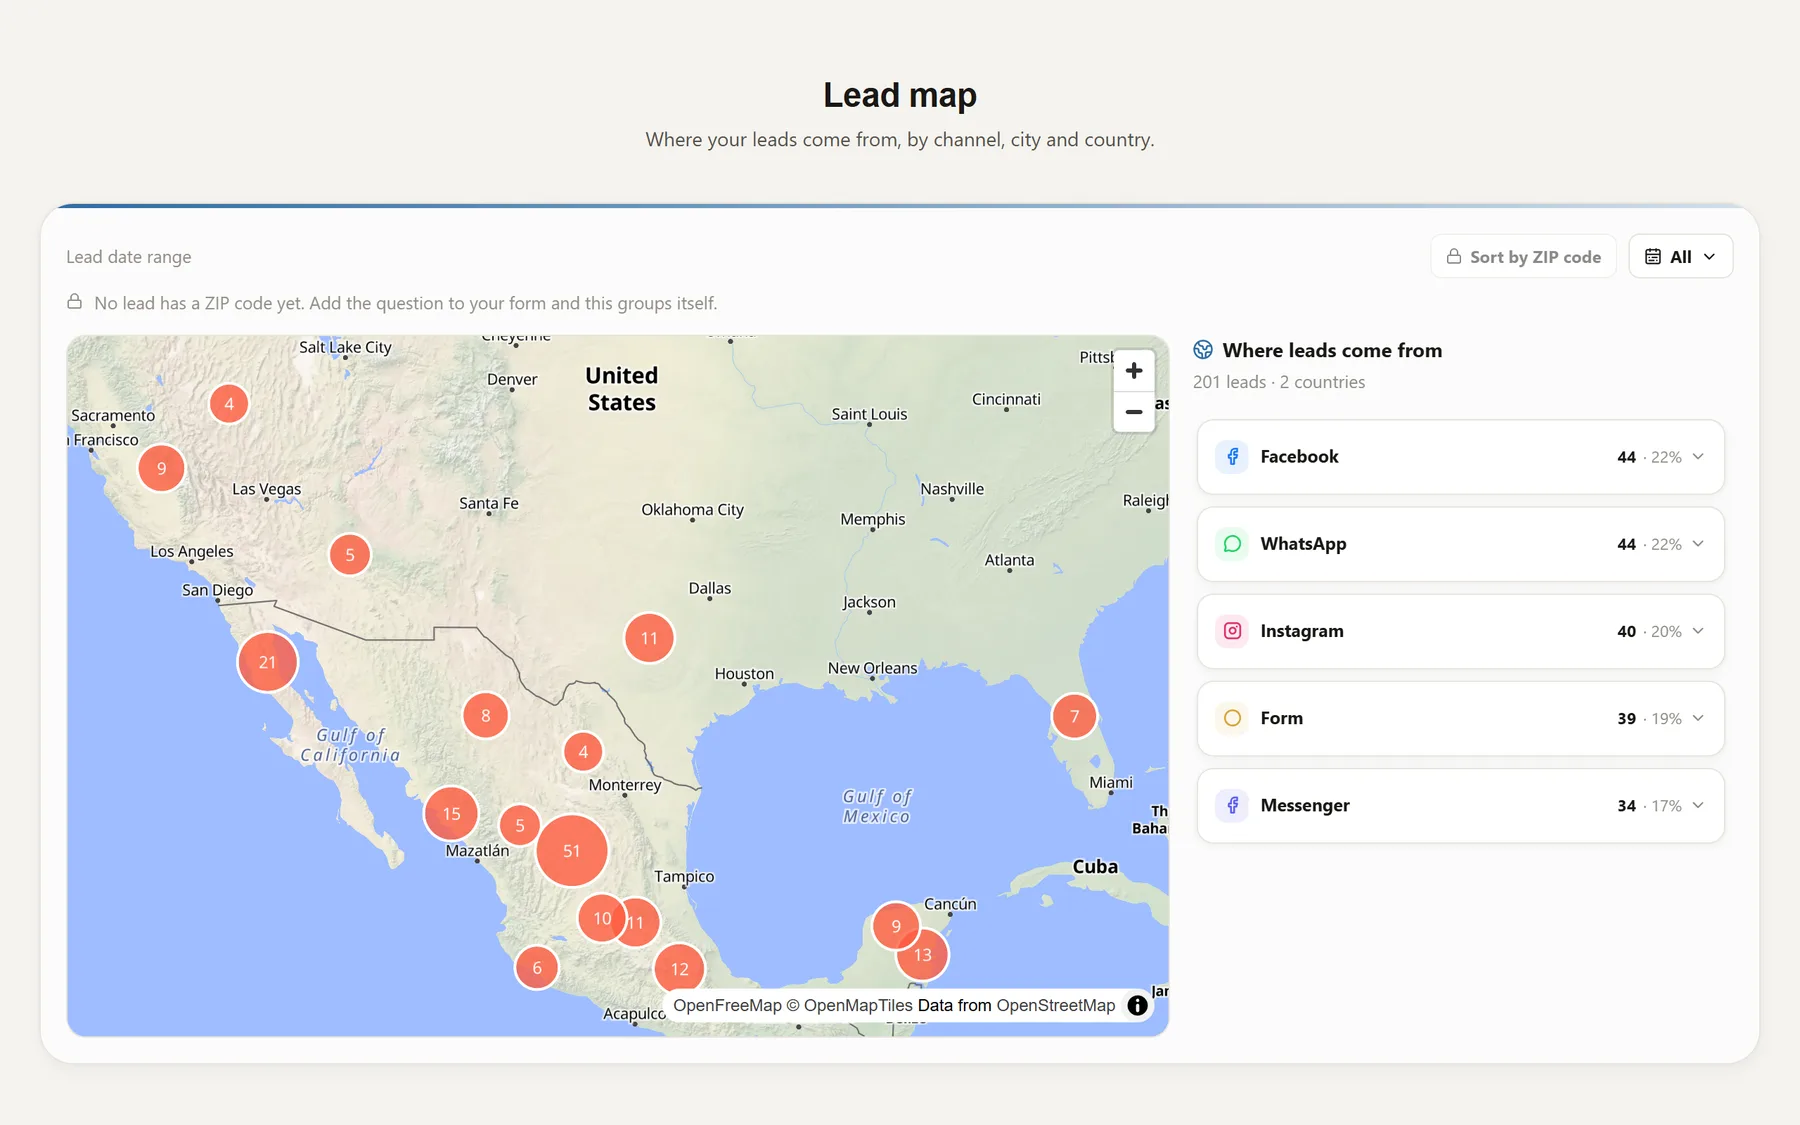Click the Facebook channel icon
The width and height of the screenshot is (1800, 1125).
[1232, 457]
